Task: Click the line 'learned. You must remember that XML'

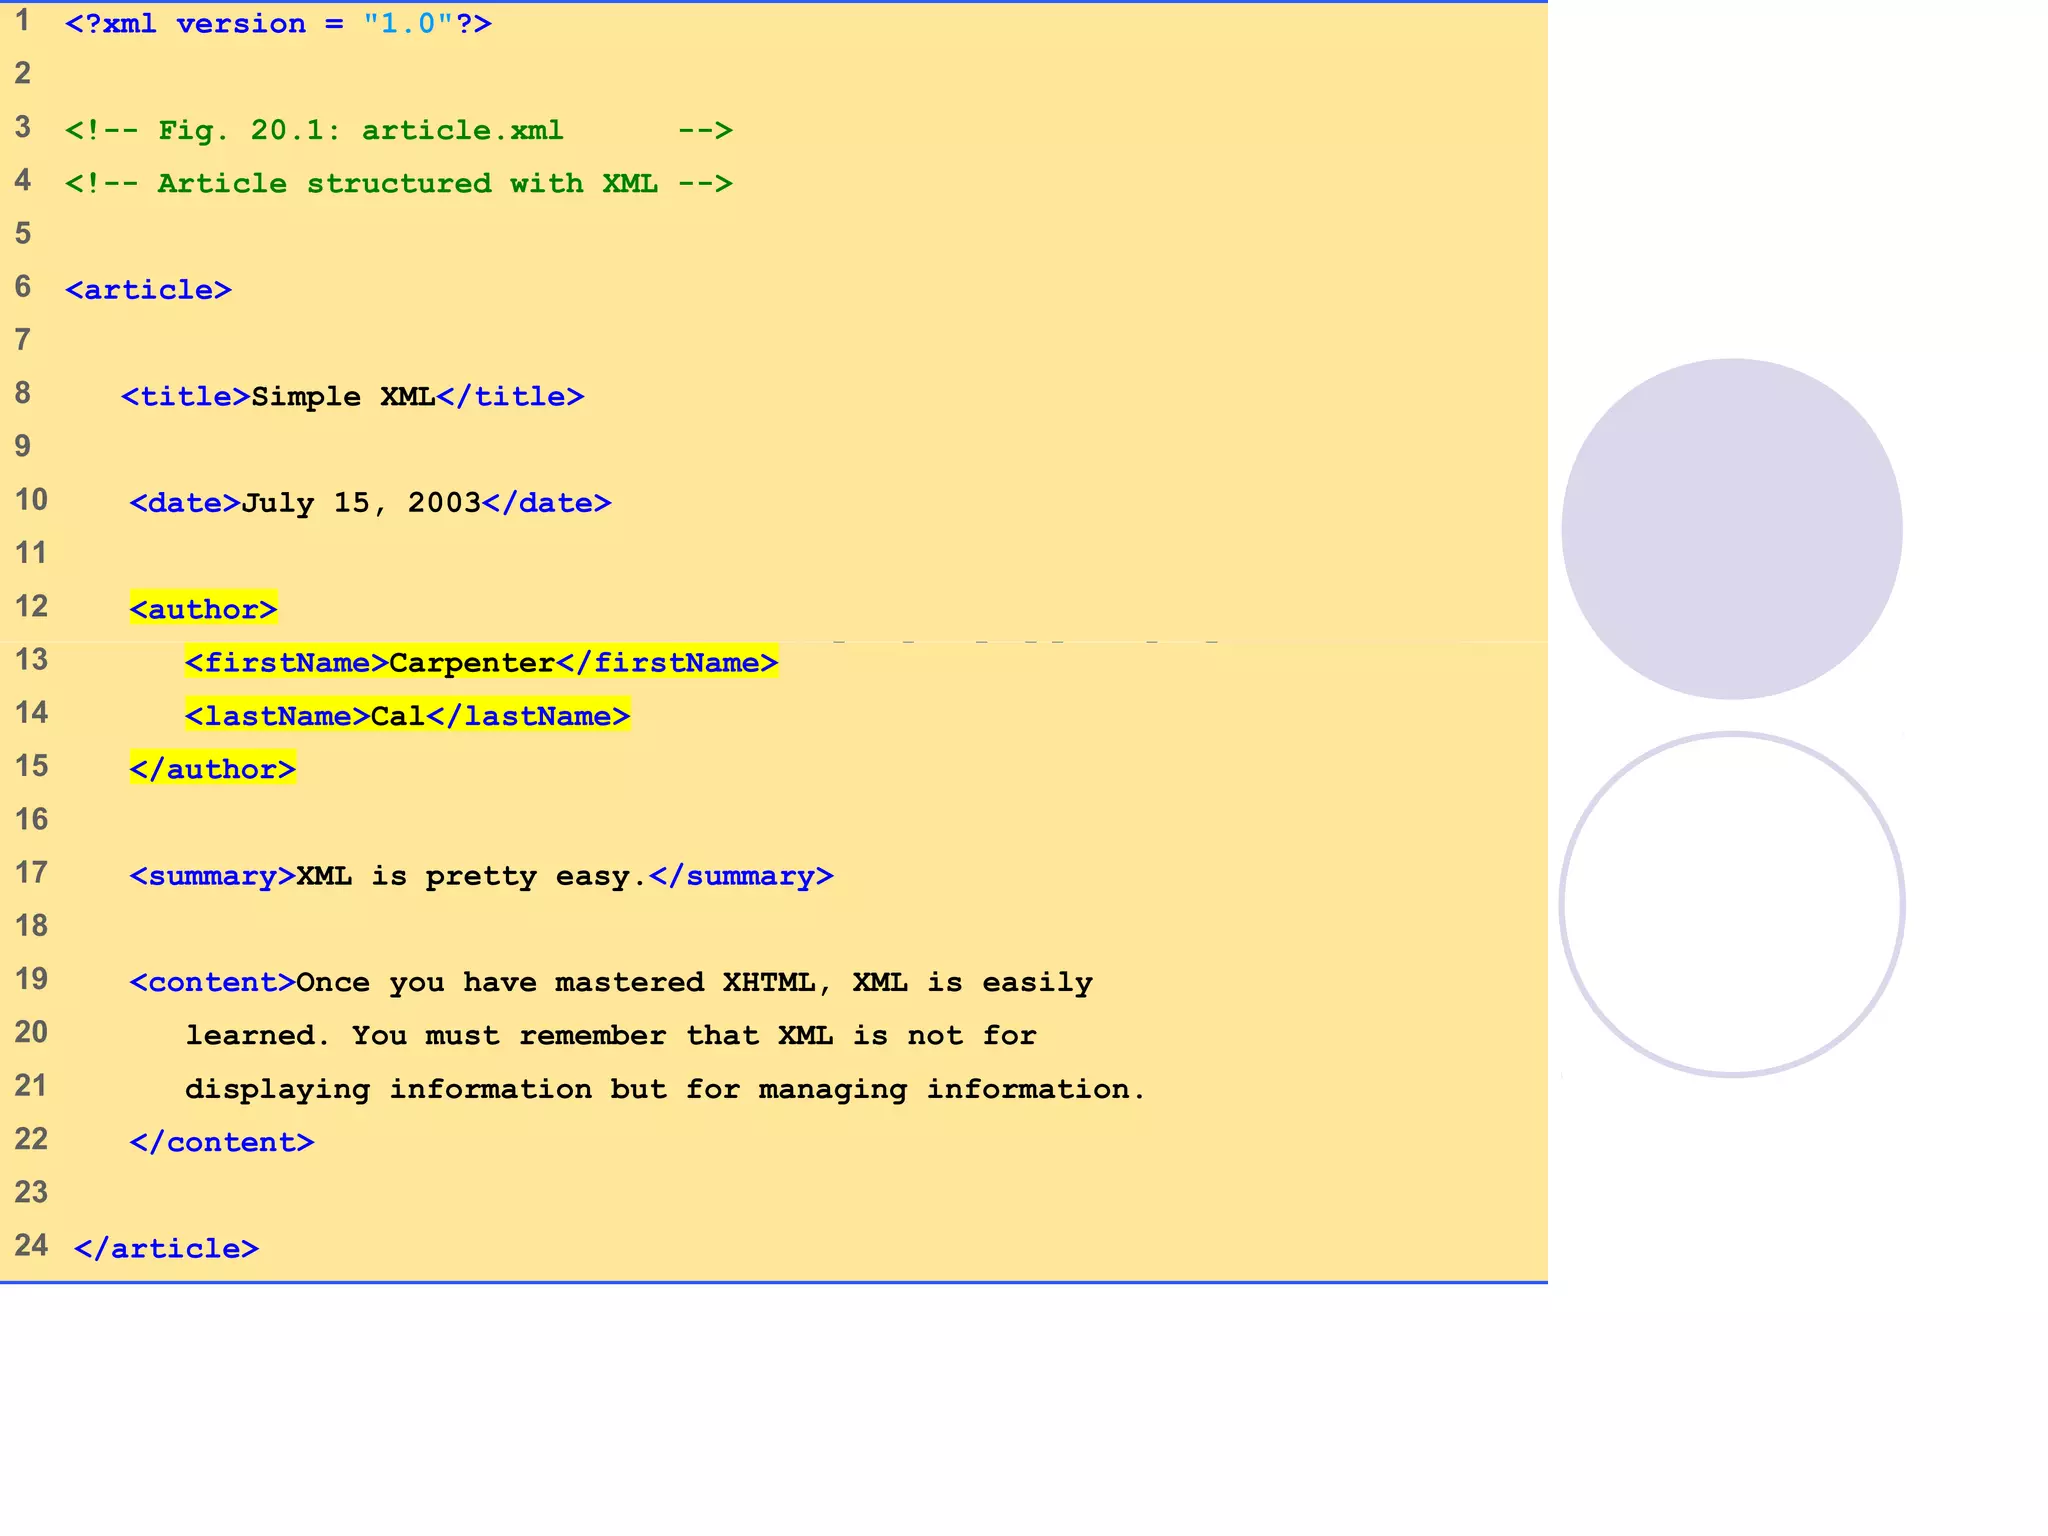Action: (611, 1036)
